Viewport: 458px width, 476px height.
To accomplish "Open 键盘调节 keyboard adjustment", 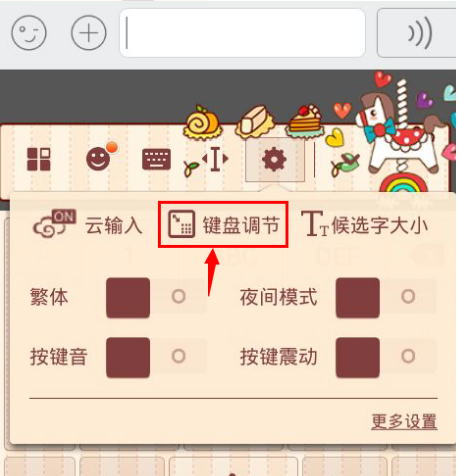I will (x=223, y=224).
